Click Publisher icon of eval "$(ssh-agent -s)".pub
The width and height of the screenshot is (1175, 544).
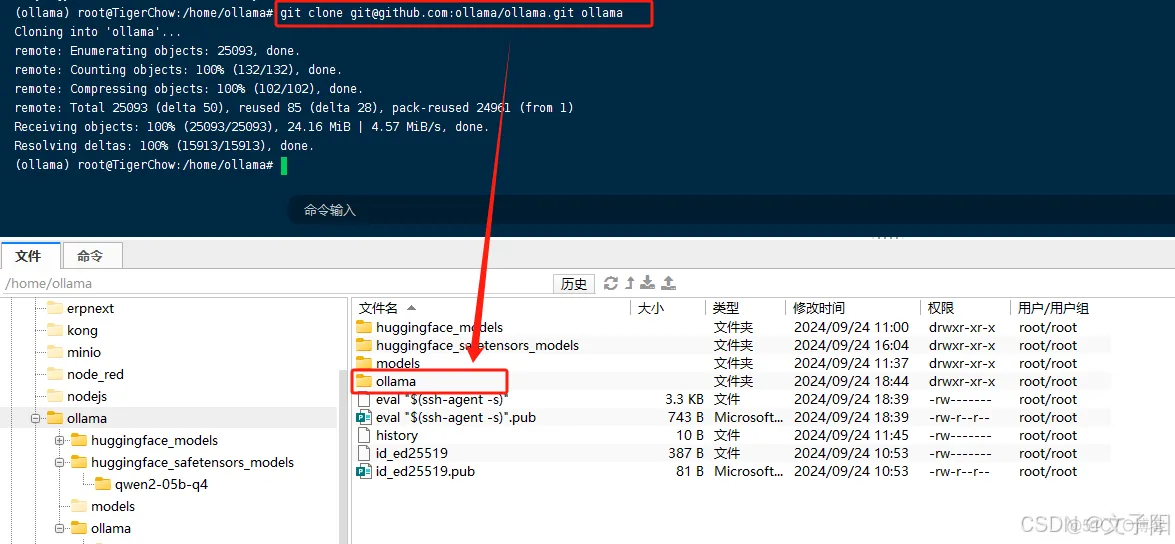pos(364,417)
